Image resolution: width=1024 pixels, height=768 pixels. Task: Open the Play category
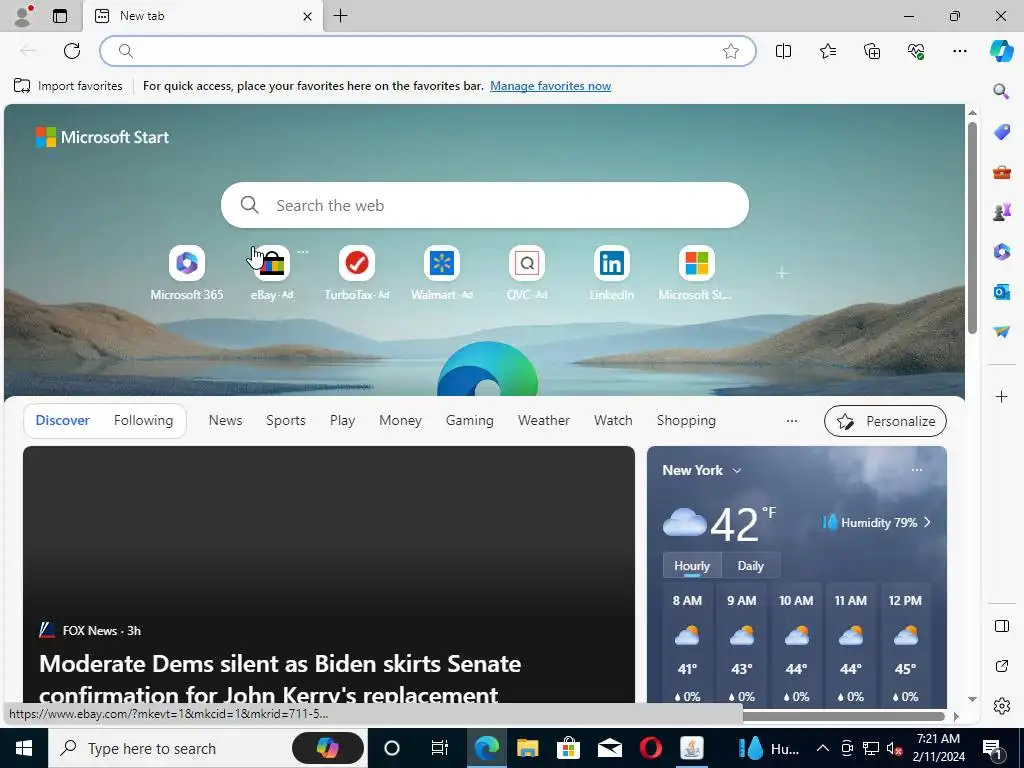[x=342, y=421]
